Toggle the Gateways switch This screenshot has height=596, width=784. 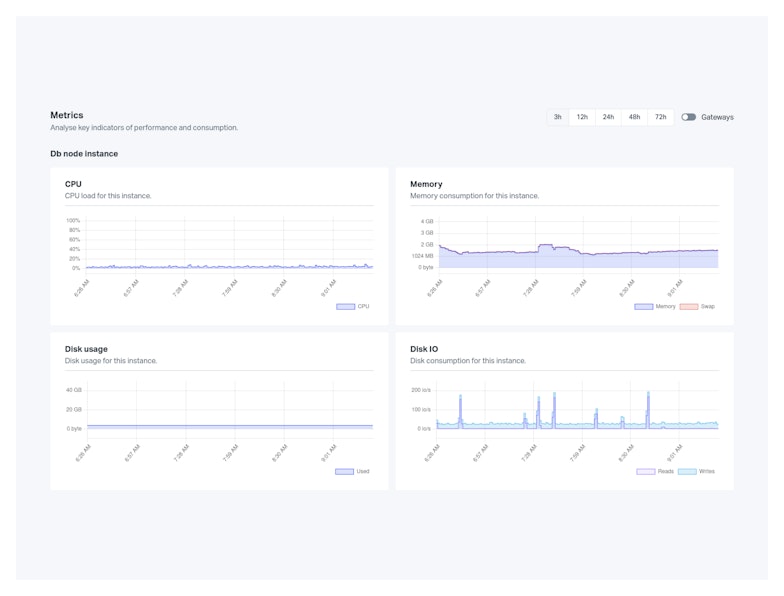click(x=689, y=117)
